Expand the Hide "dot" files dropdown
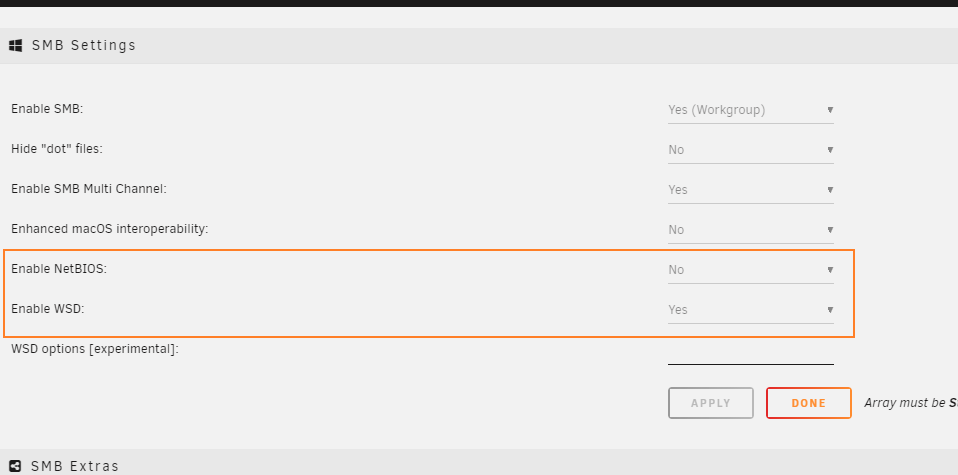The width and height of the screenshot is (958, 475). coord(750,150)
